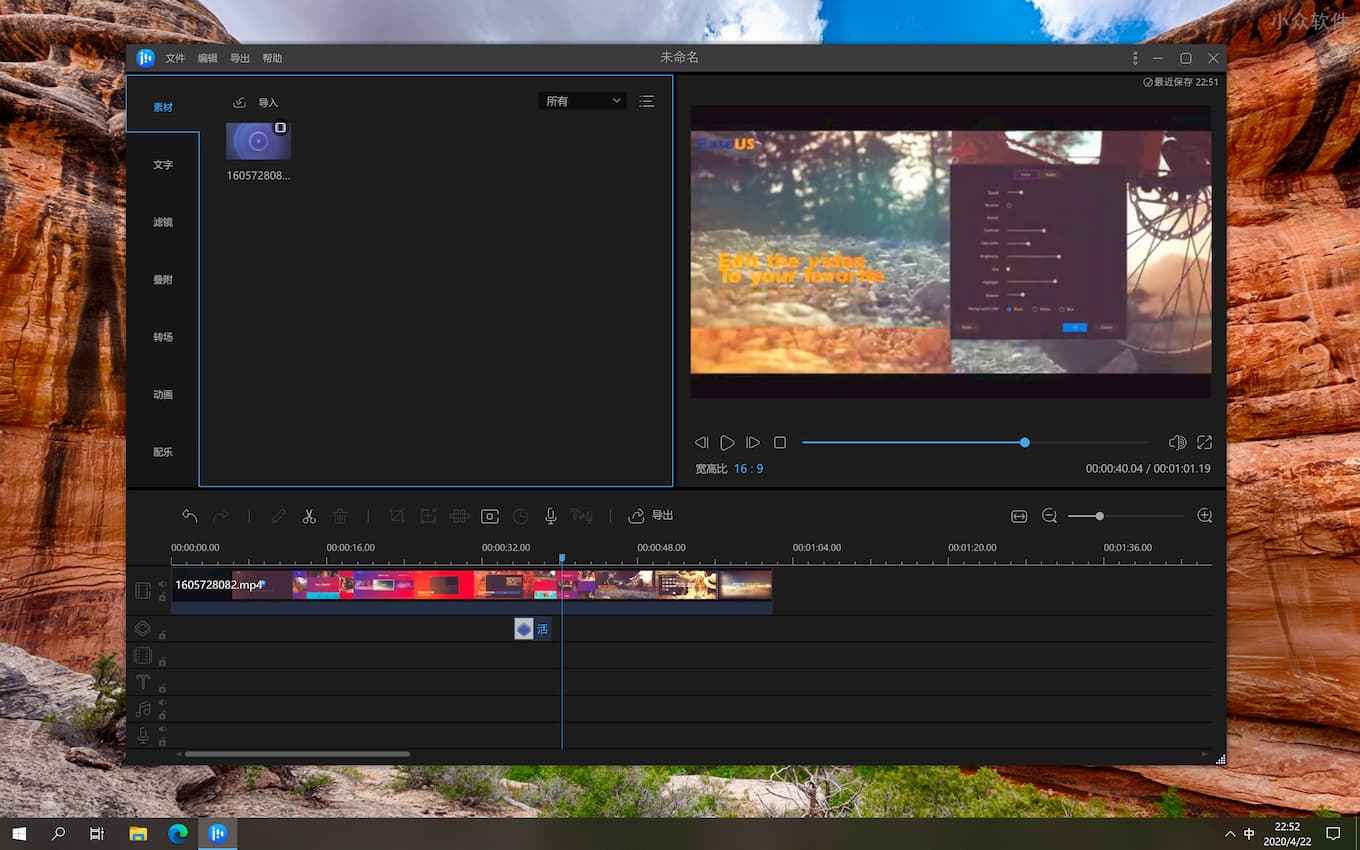The height and width of the screenshot is (850, 1360).
Task: Open the three-dot menu in title bar
Action: point(1135,58)
